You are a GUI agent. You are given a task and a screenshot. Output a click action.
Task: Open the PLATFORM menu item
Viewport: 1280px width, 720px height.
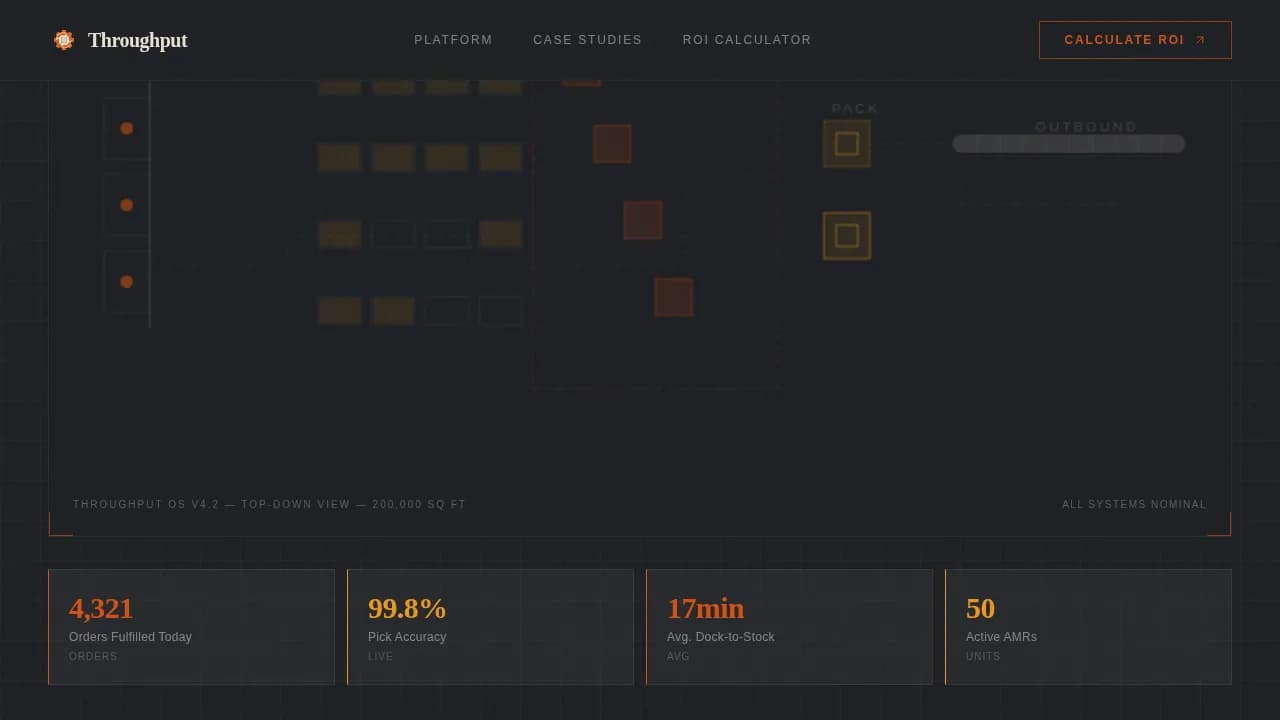click(453, 40)
